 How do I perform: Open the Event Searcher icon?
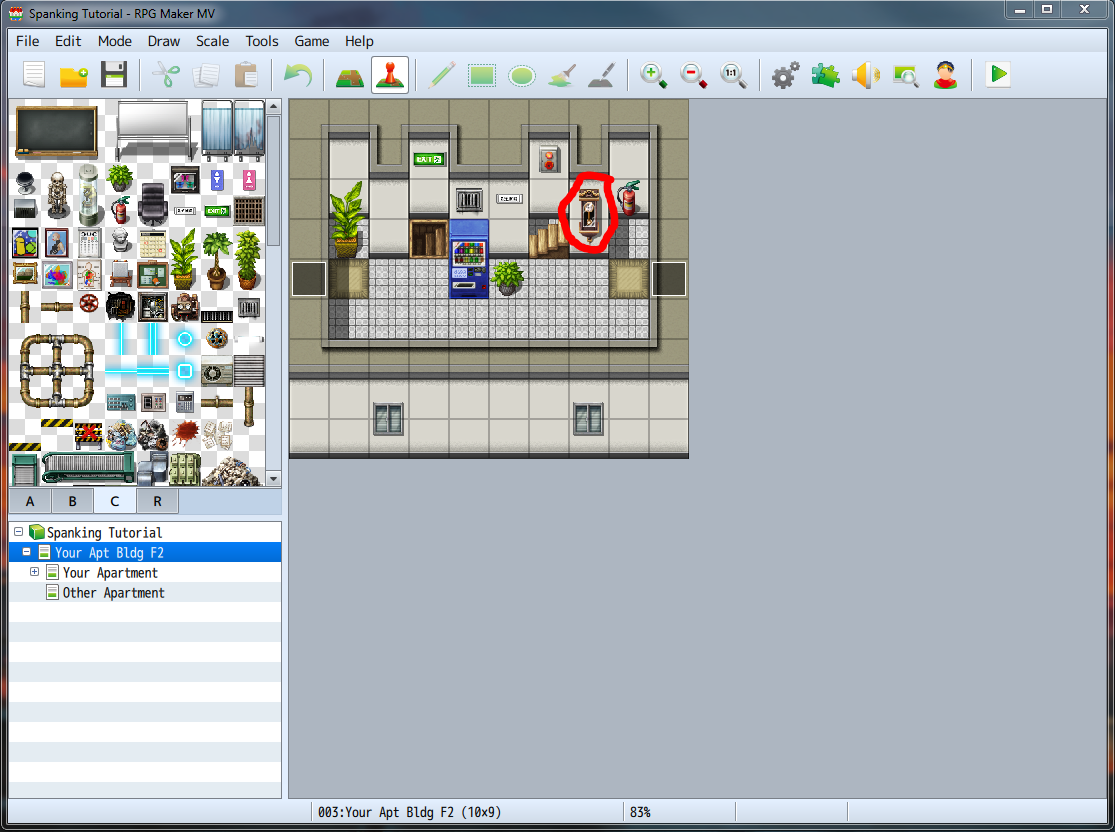[905, 75]
